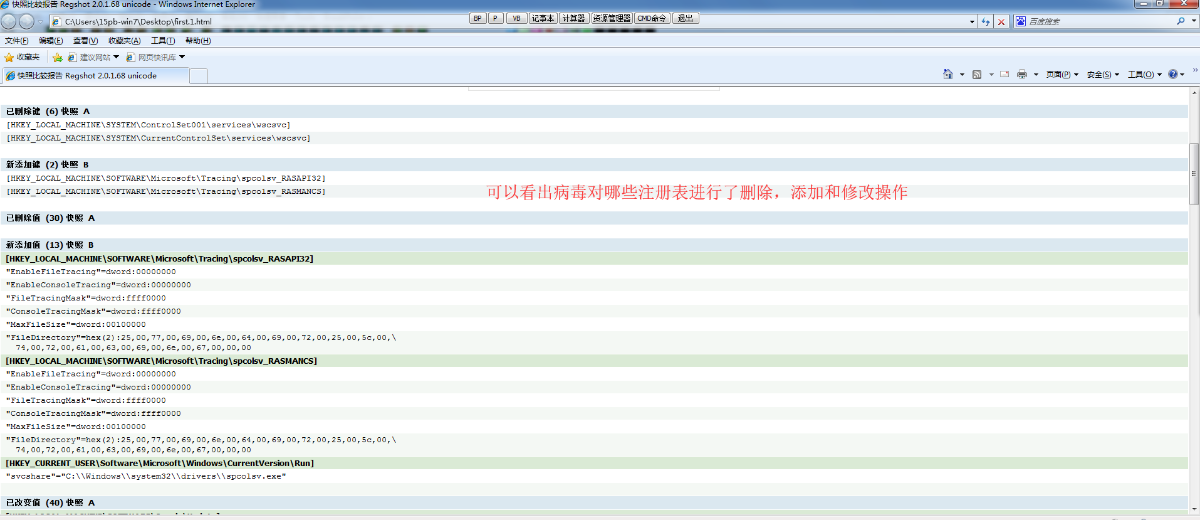Click the Internet Explorer title bar icon

(x=6, y=5)
